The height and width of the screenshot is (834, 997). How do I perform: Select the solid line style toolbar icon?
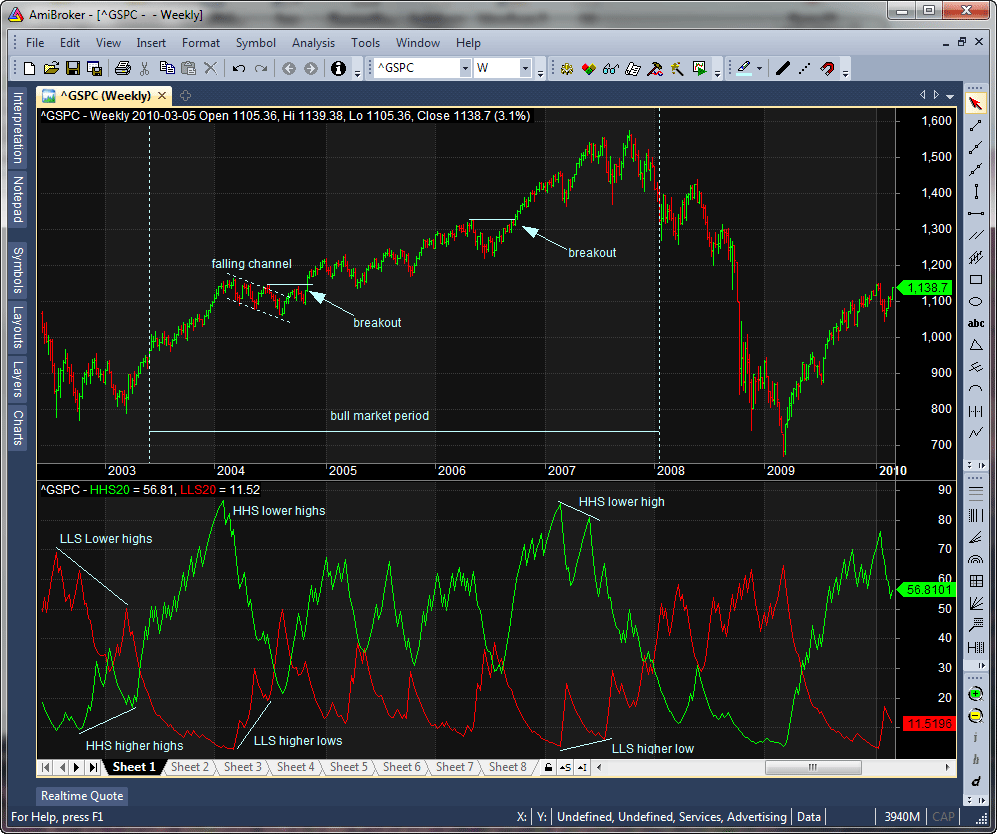783,69
